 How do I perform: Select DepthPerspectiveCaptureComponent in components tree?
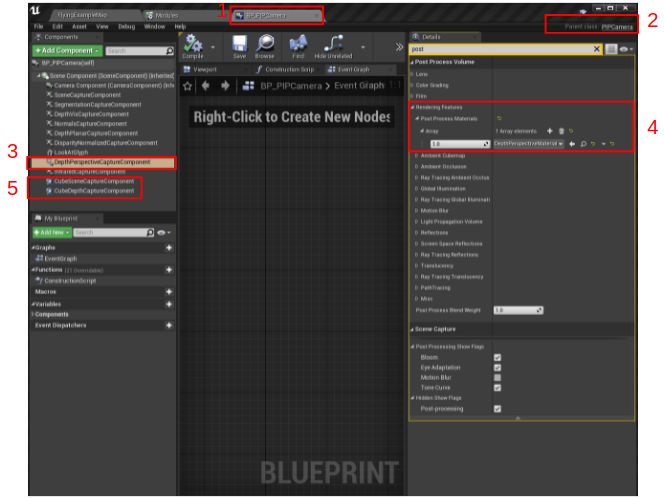[102, 162]
